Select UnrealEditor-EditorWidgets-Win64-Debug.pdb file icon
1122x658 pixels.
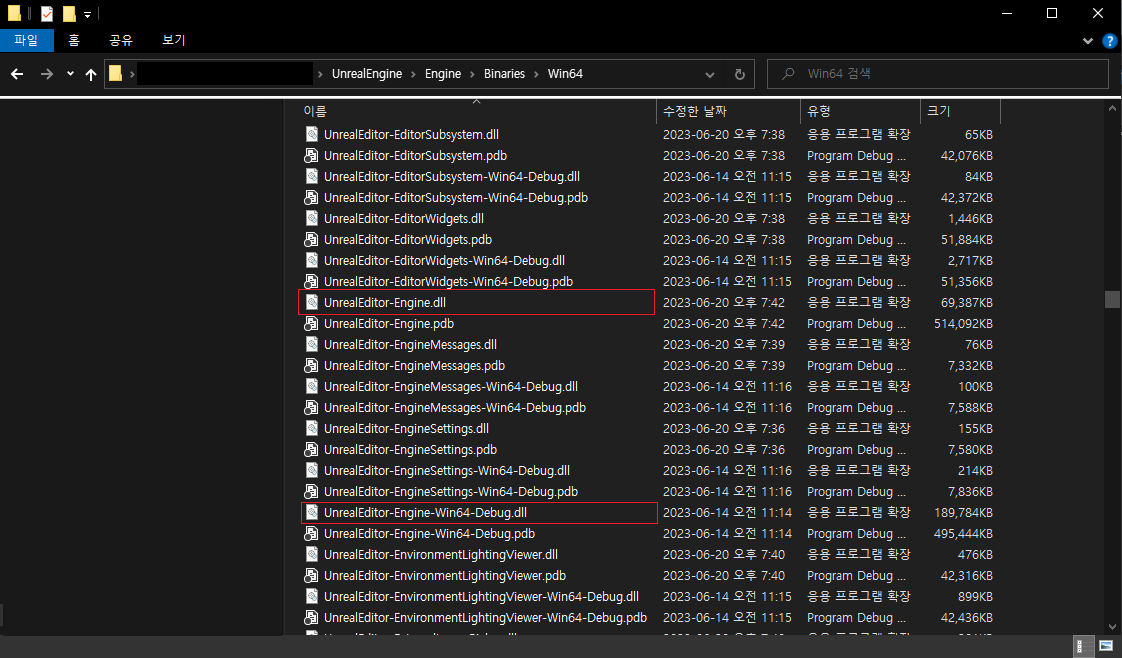(x=311, y=281)
